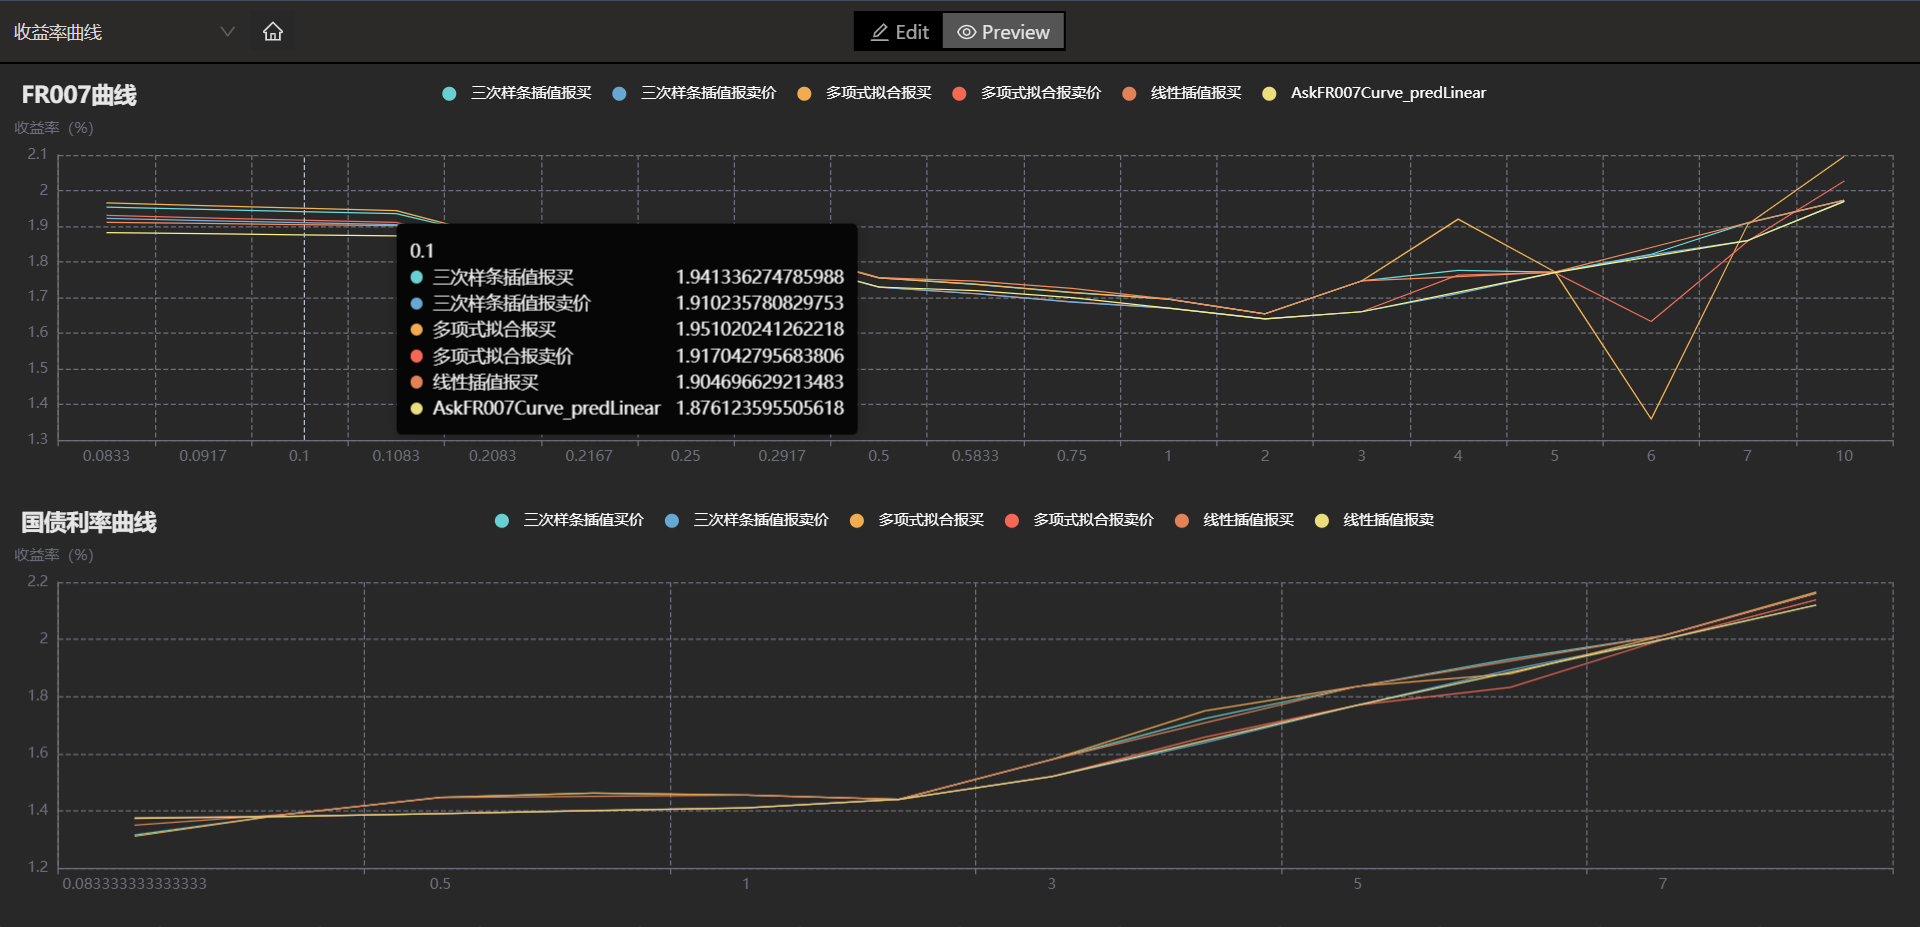Toggle 国债 legend 三次样条插值买价
The width and height of the screenshot is (1920, 927).
[x=569, y=520]
